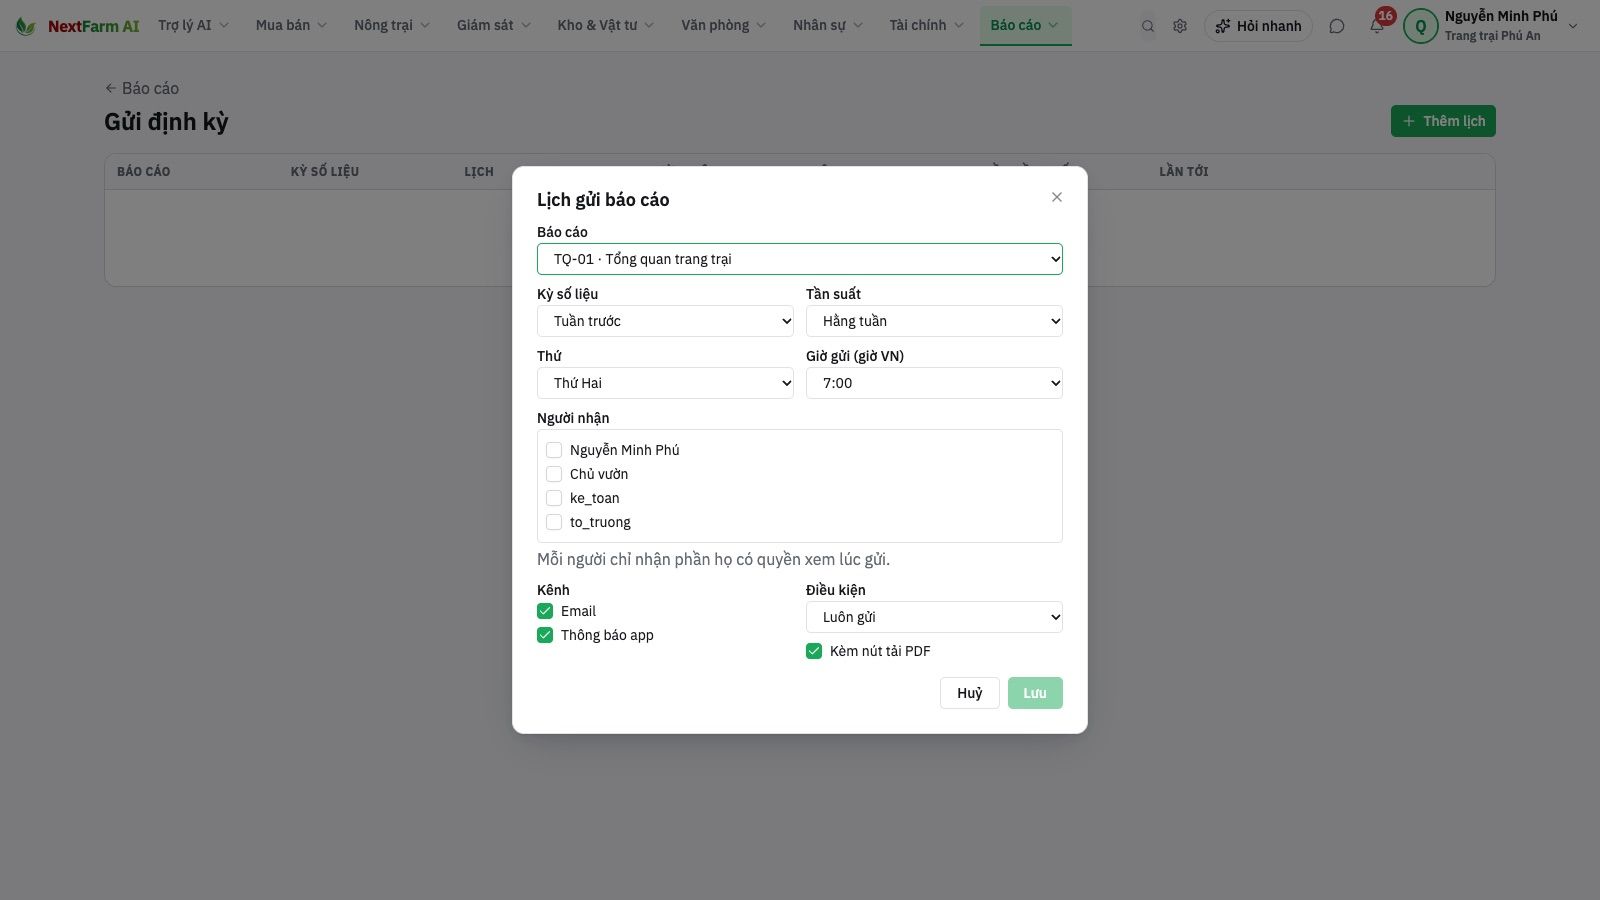The width and height of the screenshot is (1600, 900).
Task: Open Kỳ số liệu dropdown
Action: click(665, 321)
